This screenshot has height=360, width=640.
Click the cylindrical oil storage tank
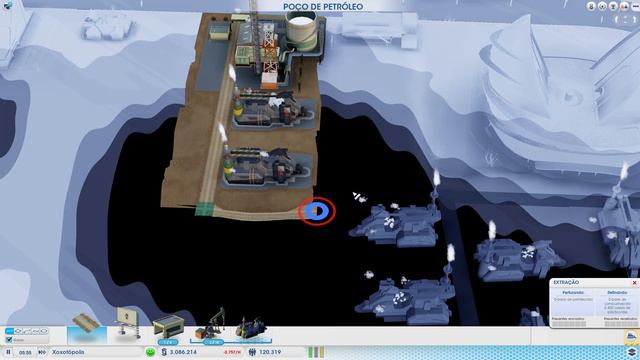pos(302,31)
